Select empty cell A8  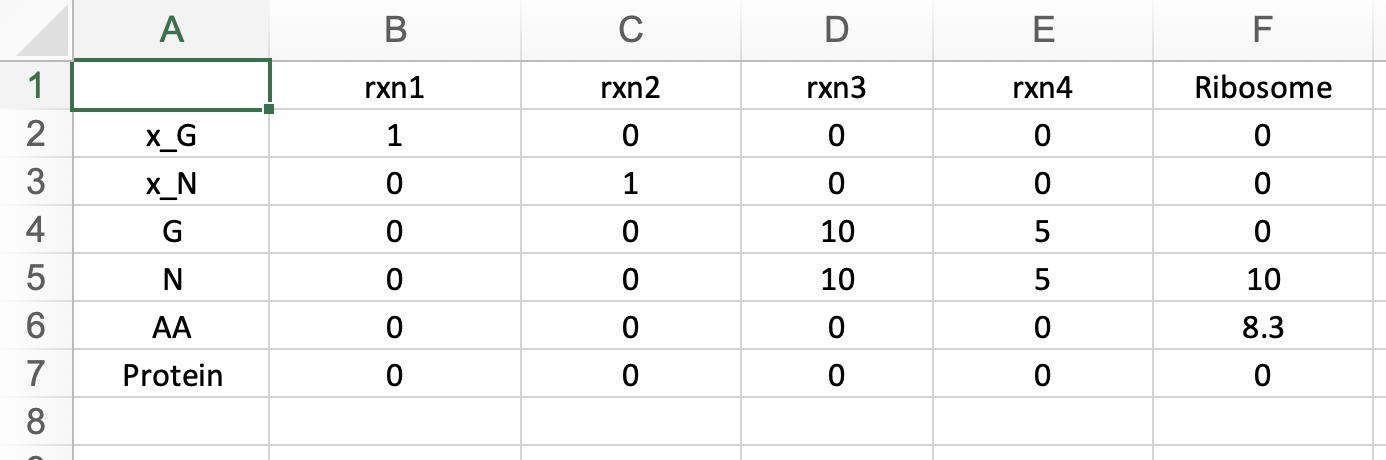tap(172, 424)
